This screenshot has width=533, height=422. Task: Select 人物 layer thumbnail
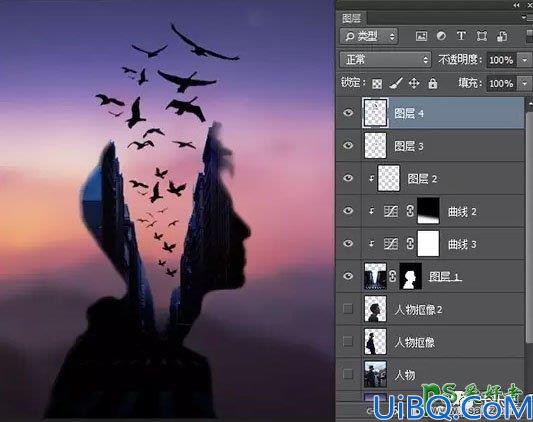pyautogui.click(x=375, y=374)
